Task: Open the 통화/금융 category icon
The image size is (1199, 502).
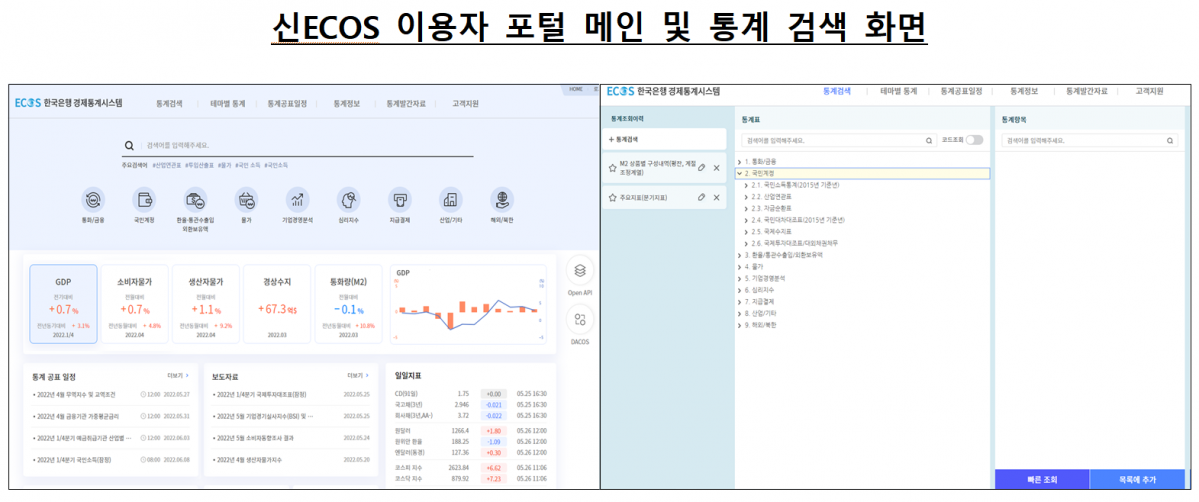Action: point(93,200)
